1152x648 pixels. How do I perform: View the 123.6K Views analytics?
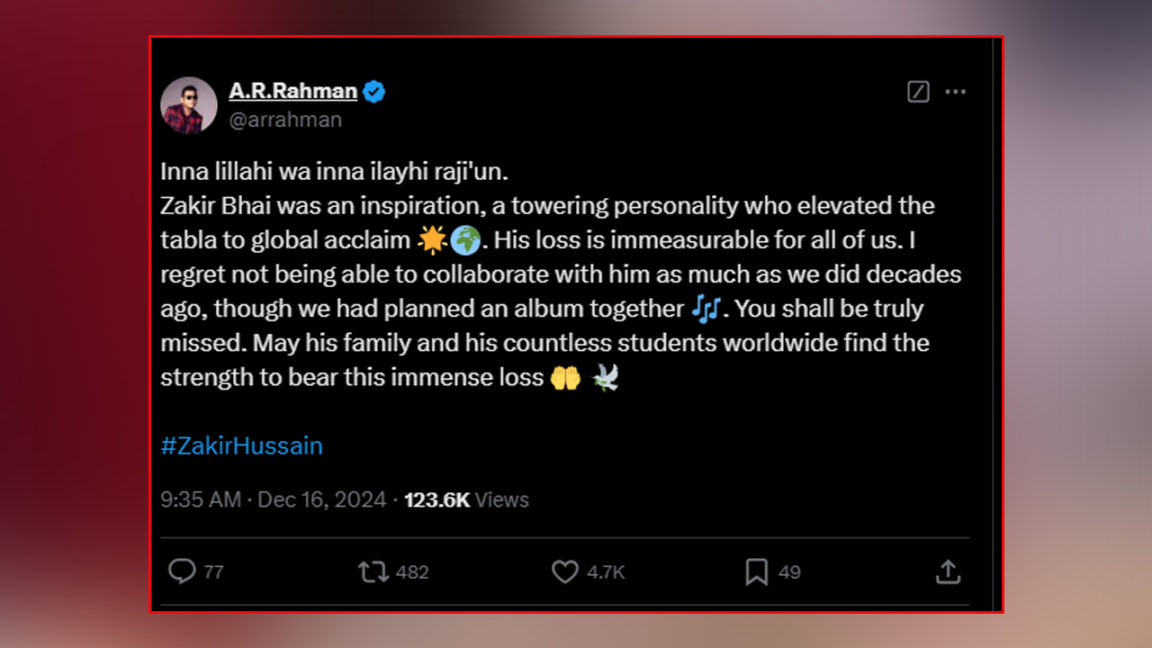466,500
